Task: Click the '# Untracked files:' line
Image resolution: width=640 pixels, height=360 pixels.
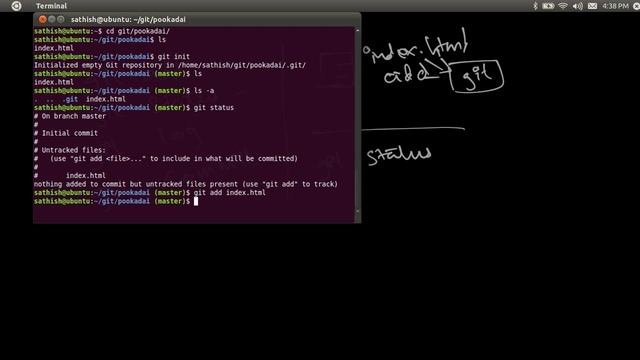Action: pyautogui.click(x=70, y=150)
